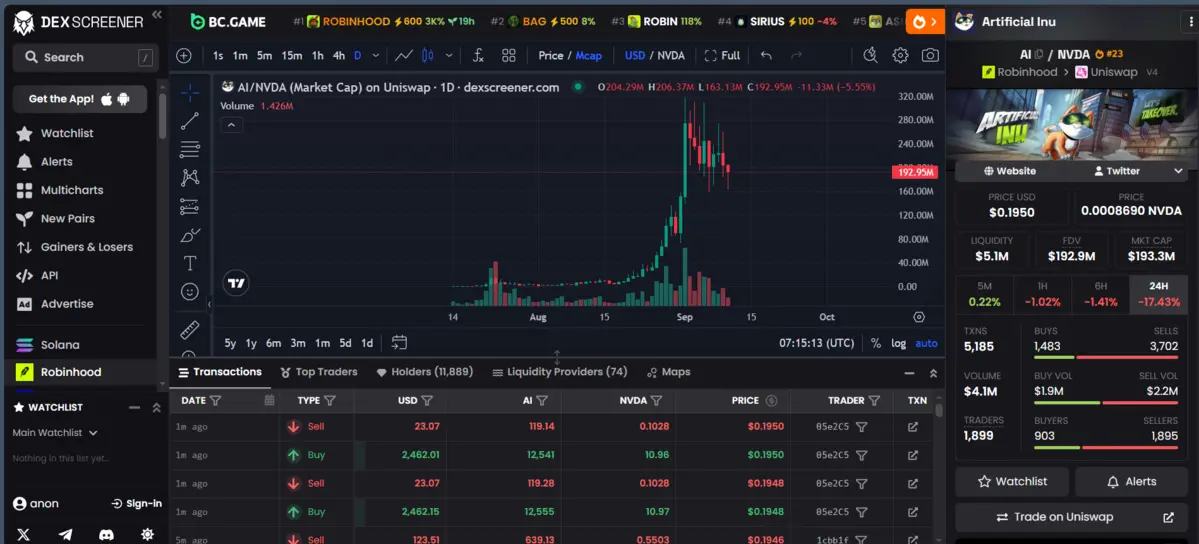Open the X (Twitter) social link
Screen dimensions: 1199x544
point(24,535)
